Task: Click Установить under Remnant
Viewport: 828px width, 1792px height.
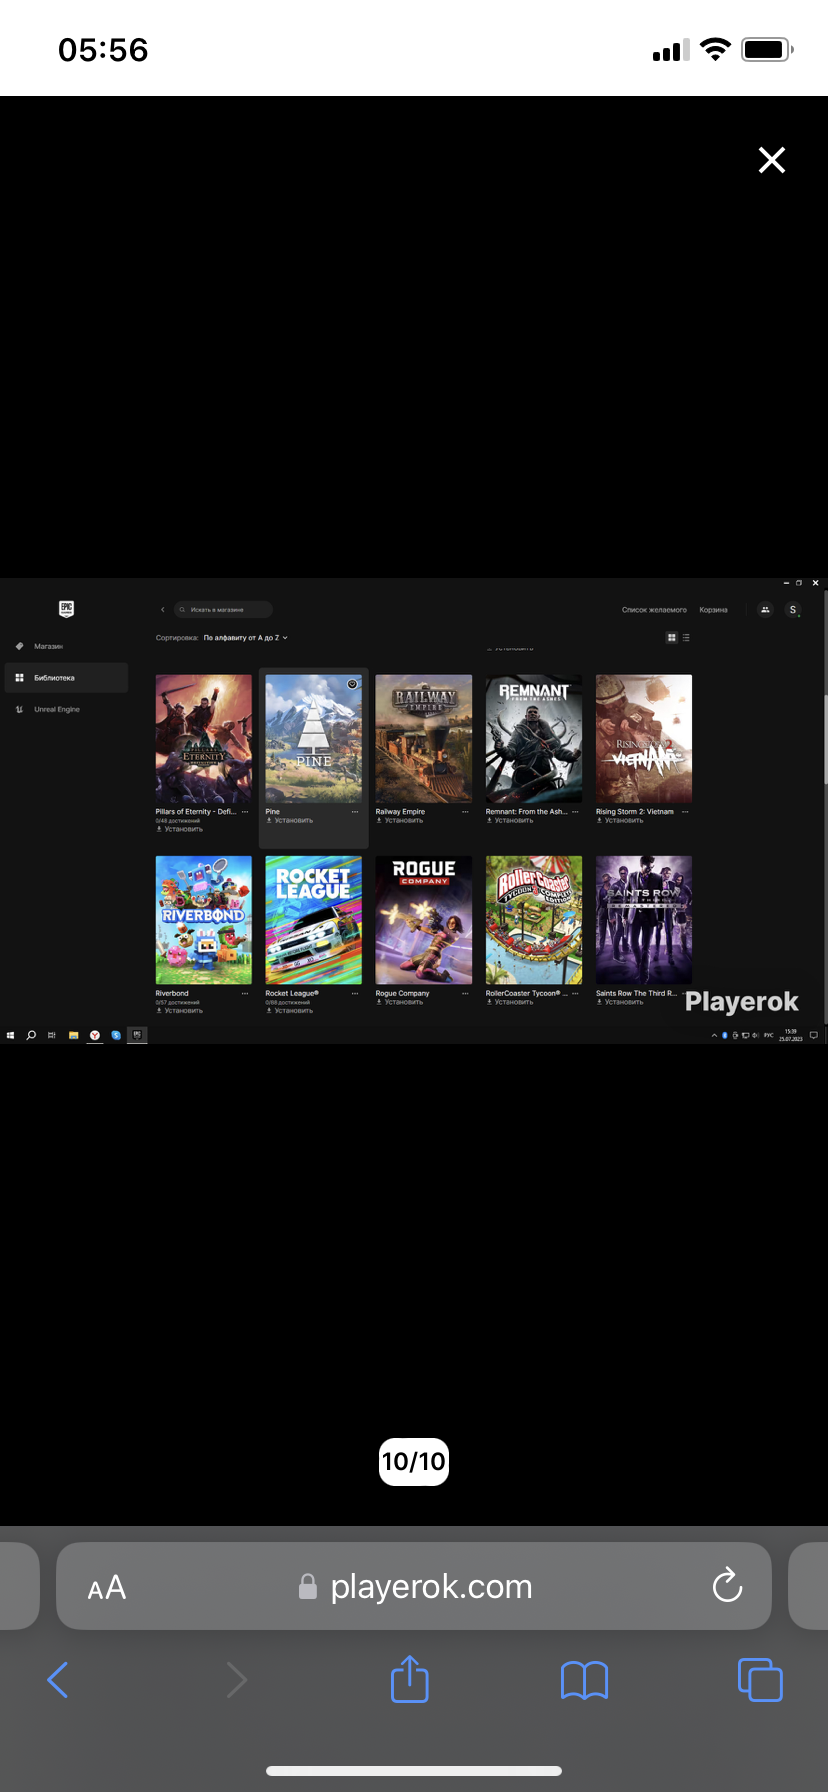Action: tap(510, 820)
